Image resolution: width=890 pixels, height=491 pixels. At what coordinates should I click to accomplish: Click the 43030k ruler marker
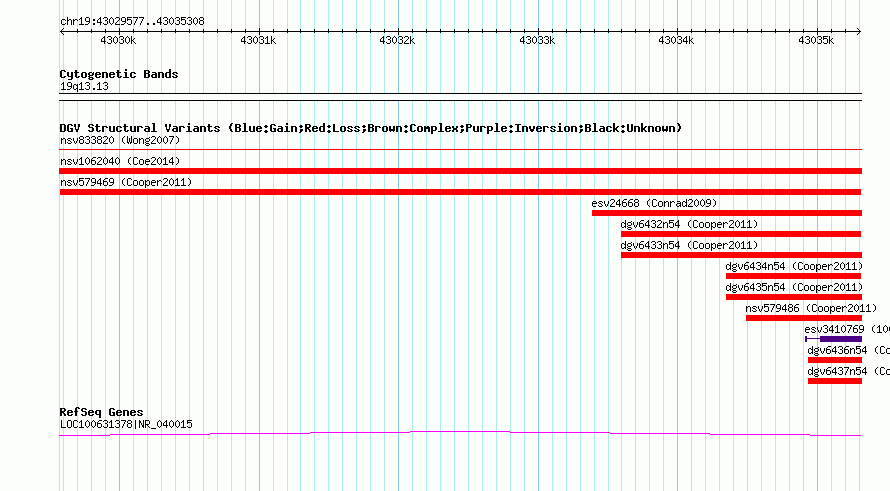click(x=118, y=40)
